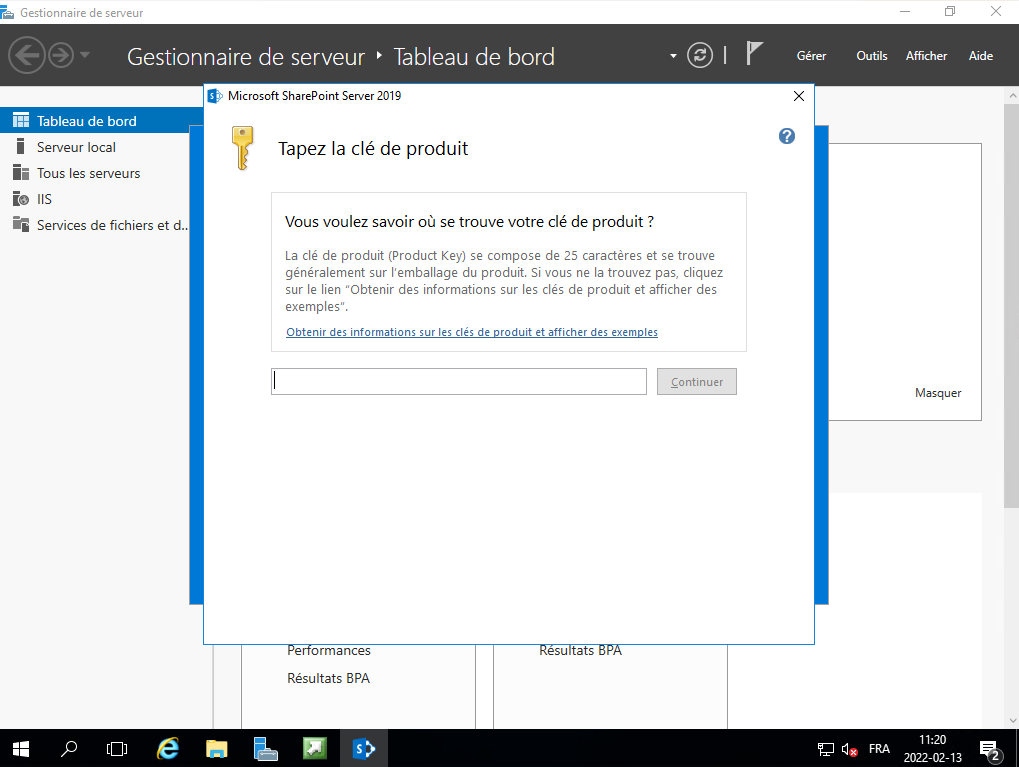
Task: Select Serveur local in the sidebar
Action: 76,147
